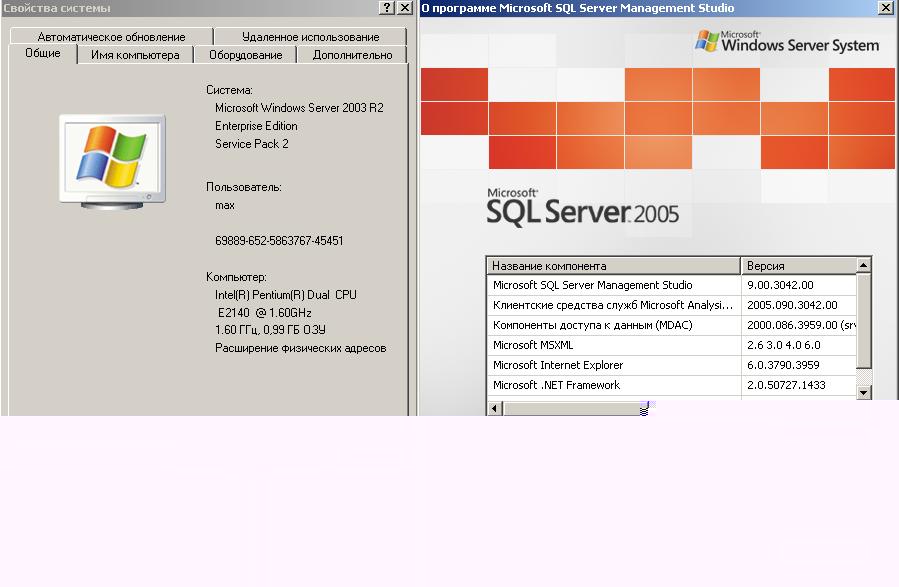Image resolution: width=899 pixels, height=587 pixels.
Task: Click the component list scroll up arrow
Action: click(x=864, y=266)
